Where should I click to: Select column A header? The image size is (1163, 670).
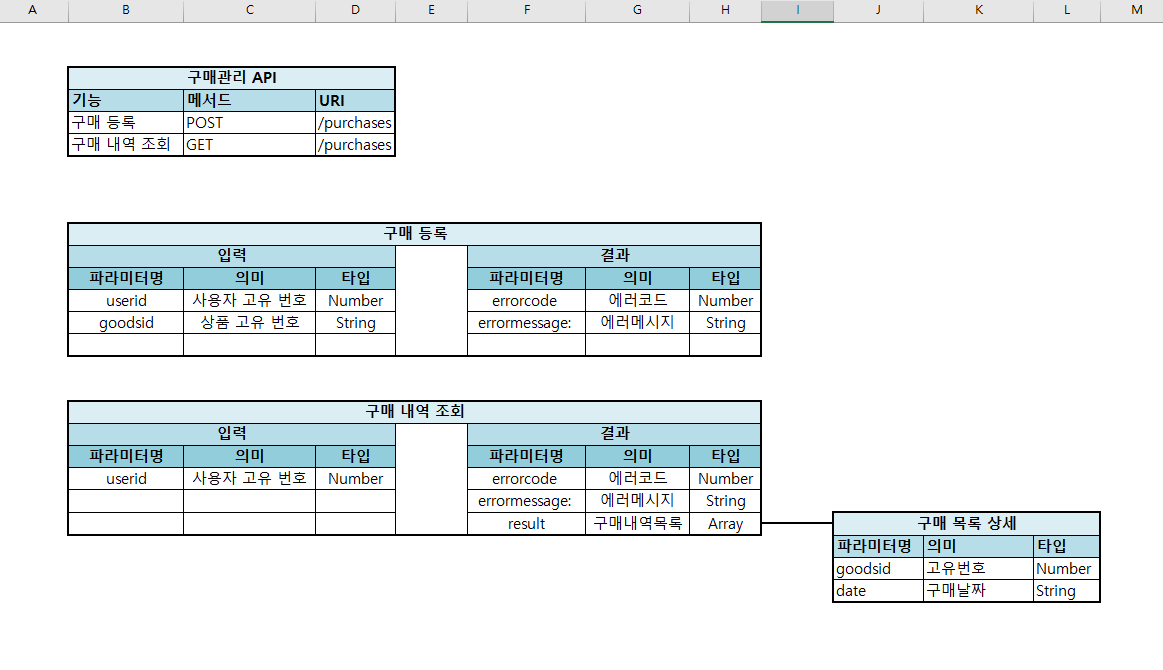point(33,10)
